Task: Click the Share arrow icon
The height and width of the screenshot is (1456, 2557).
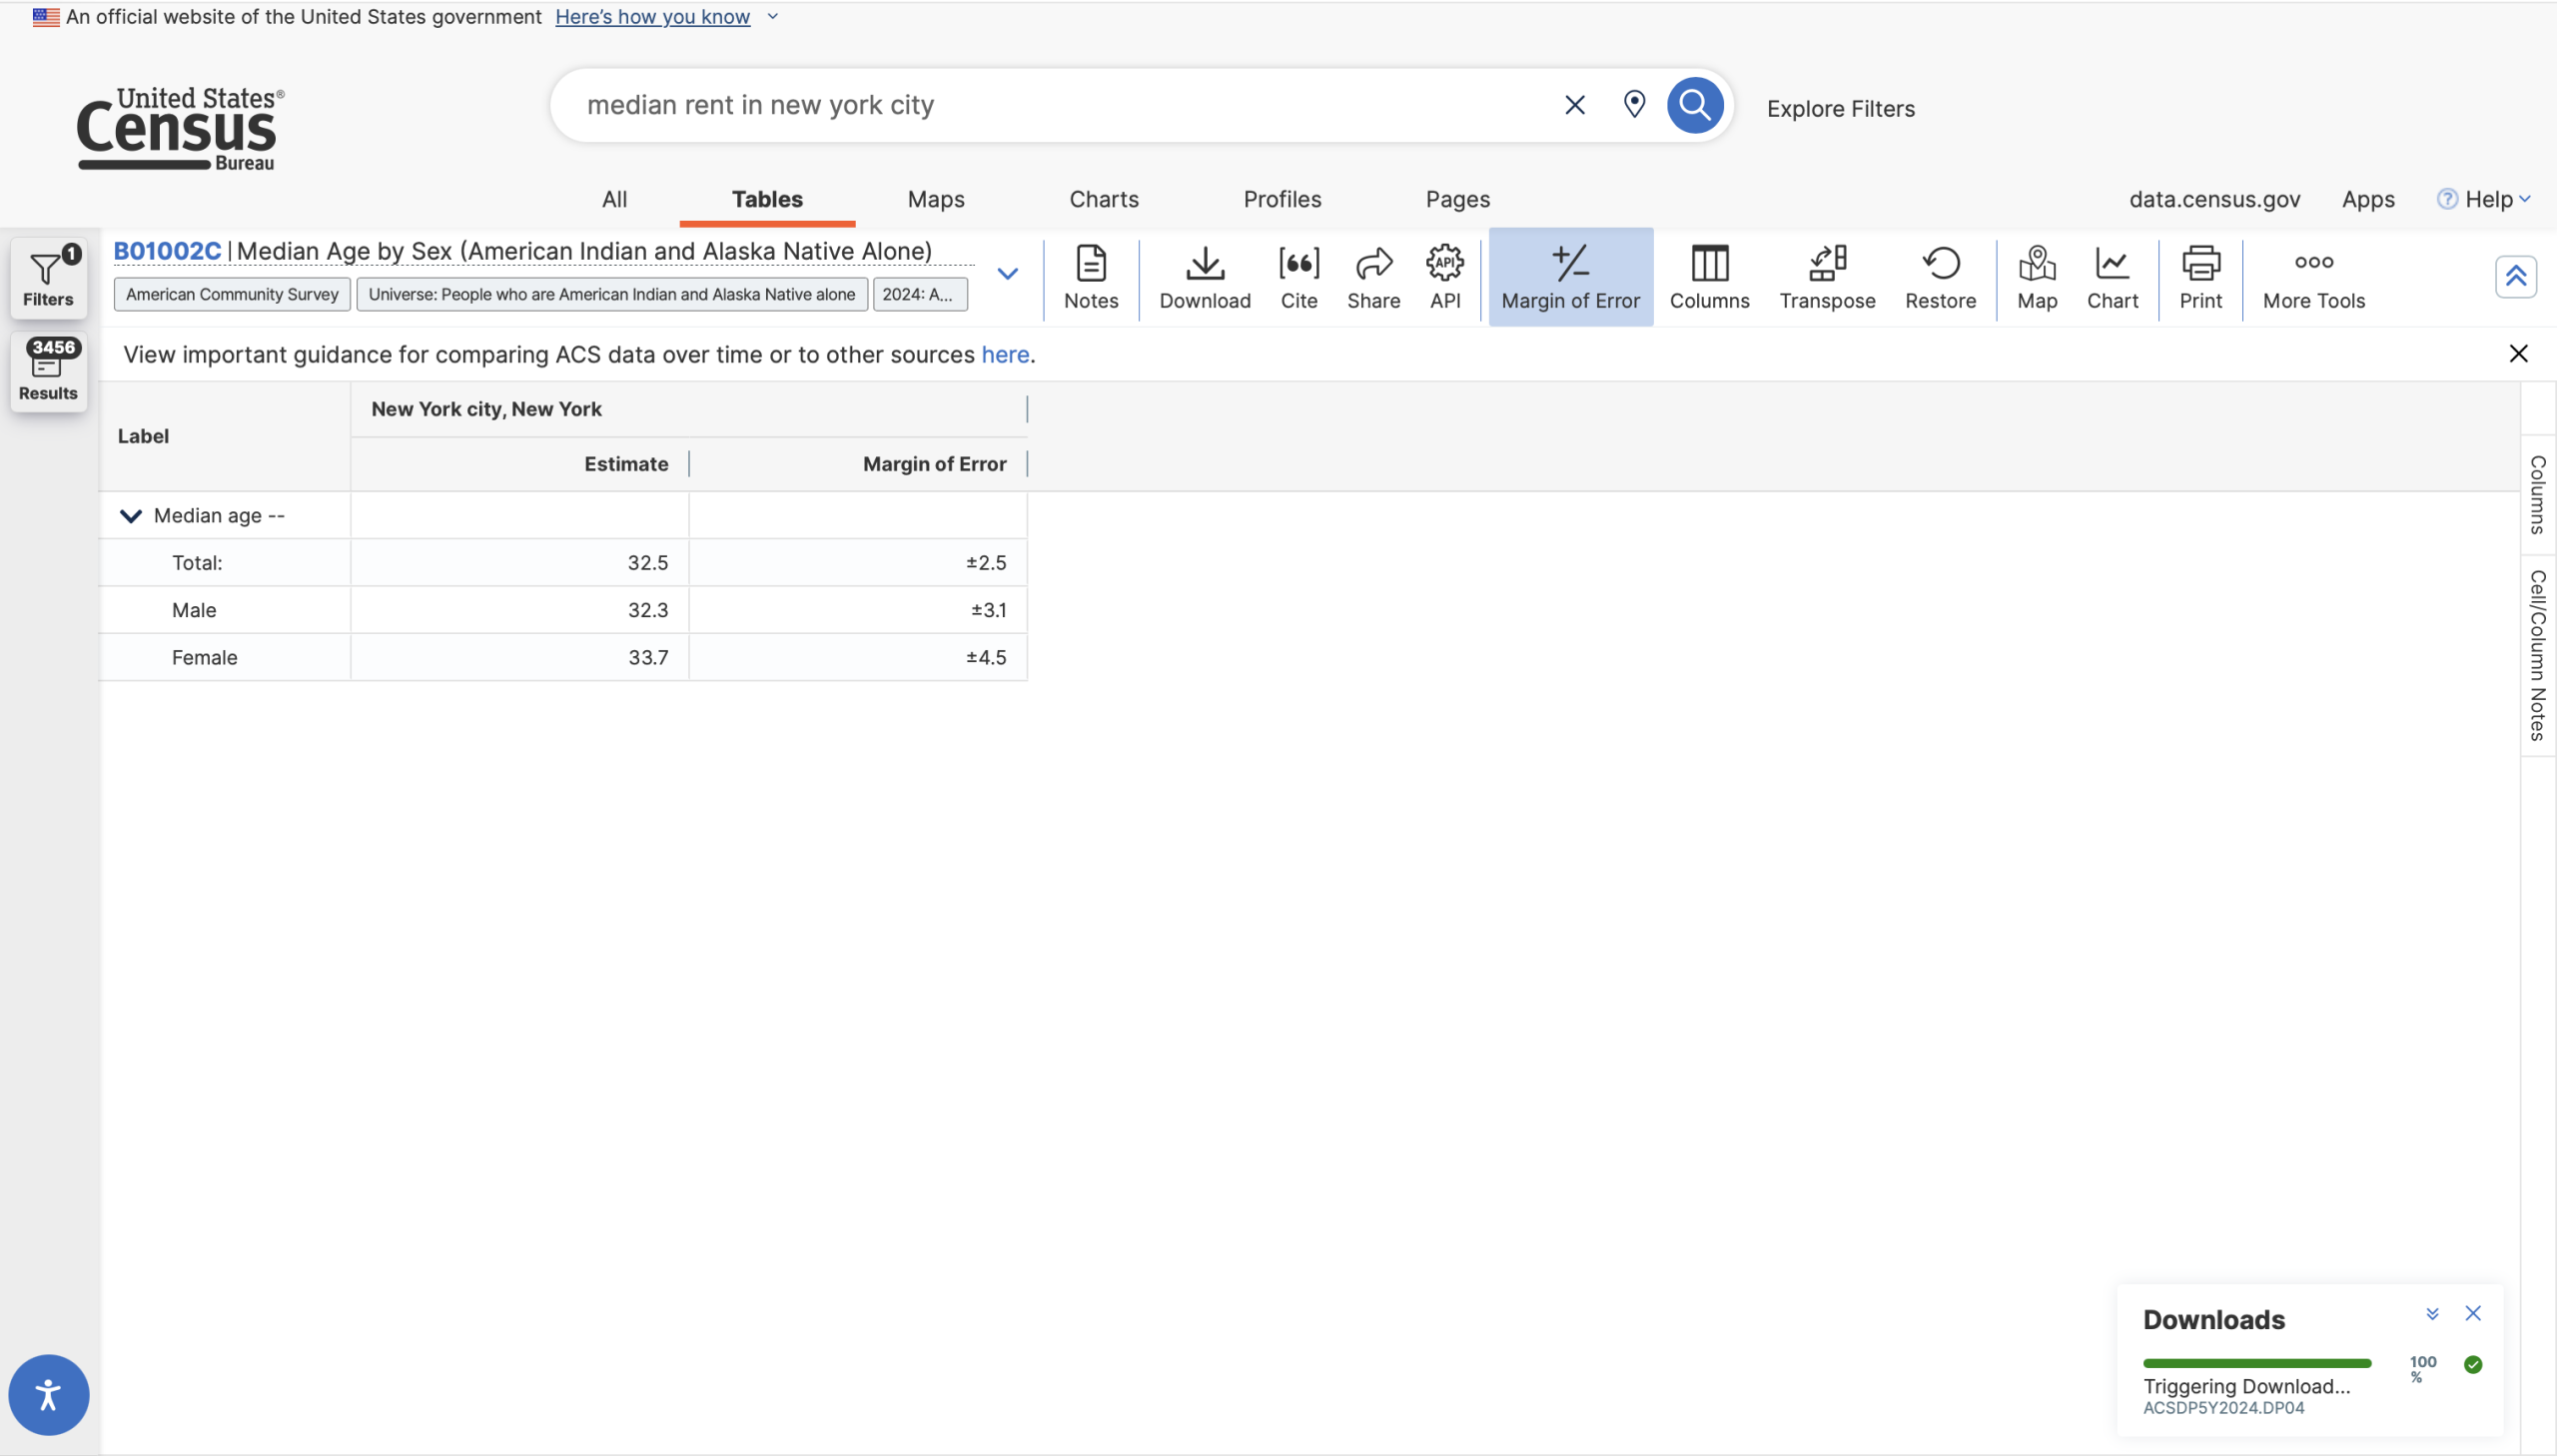Action: pos(1372,277)
